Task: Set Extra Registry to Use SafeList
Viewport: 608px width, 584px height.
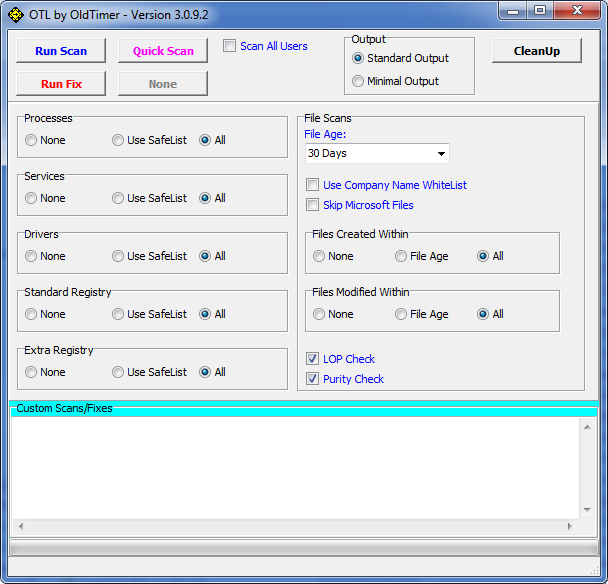Action: [x=118, y=372]
